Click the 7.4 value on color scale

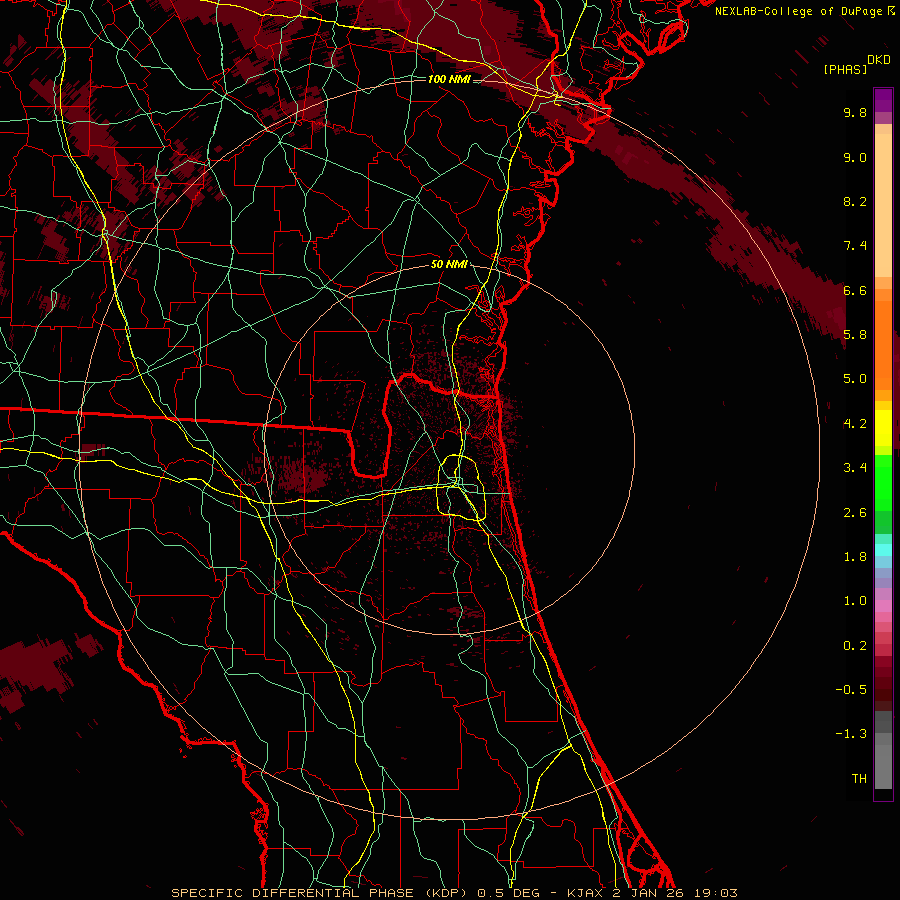click(855, 246)
